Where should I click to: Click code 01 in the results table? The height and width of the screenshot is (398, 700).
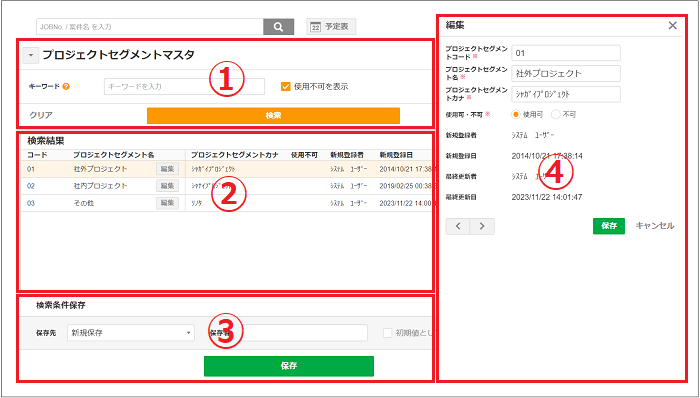point(31,169)
